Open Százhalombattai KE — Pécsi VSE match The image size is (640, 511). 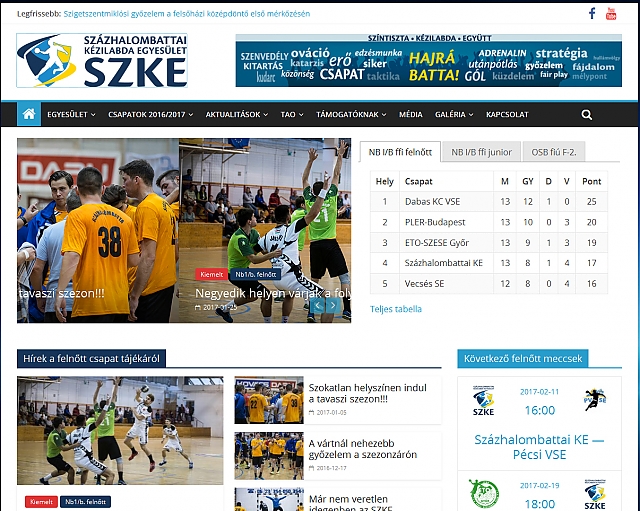539,447
